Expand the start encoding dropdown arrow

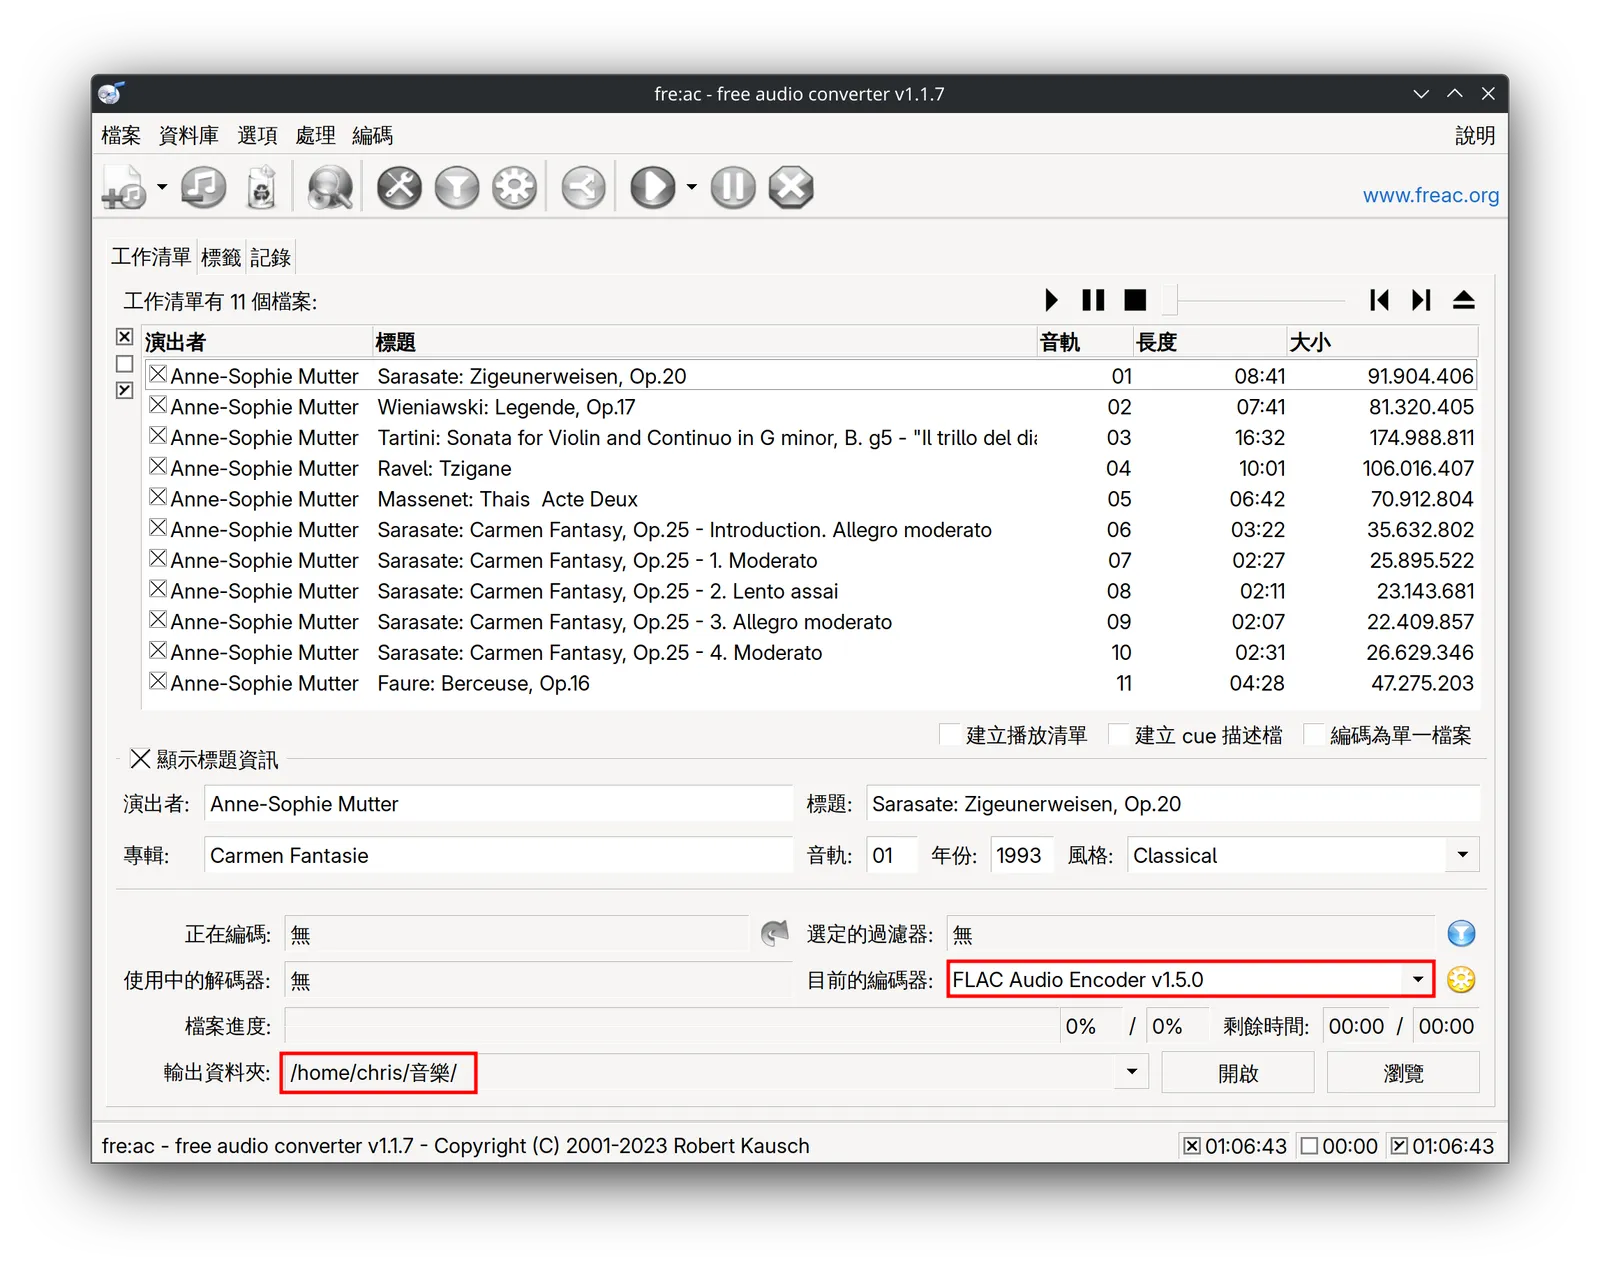click(691, 187)
